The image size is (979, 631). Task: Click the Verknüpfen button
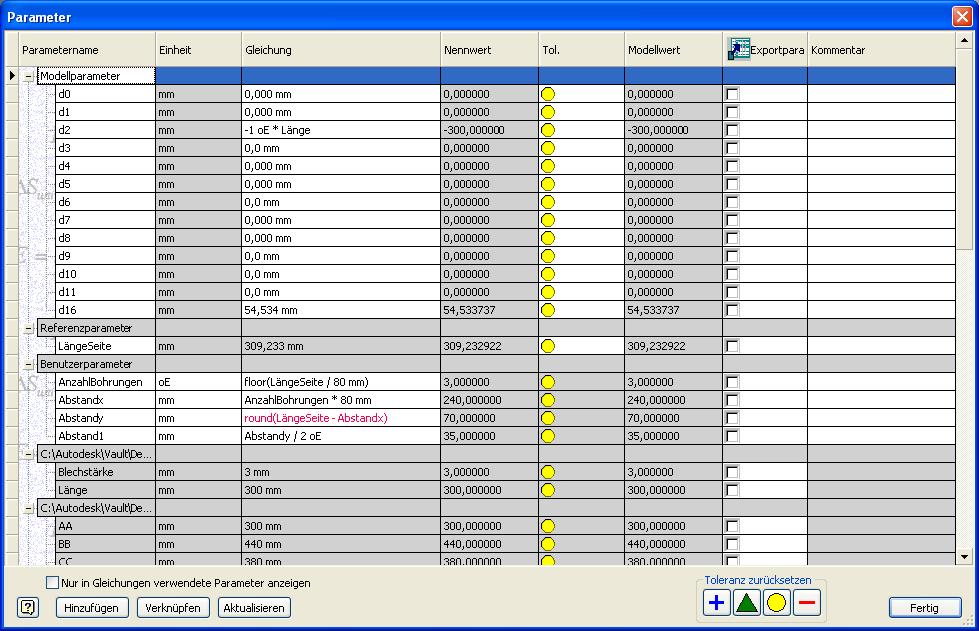[x=173, y=607]
